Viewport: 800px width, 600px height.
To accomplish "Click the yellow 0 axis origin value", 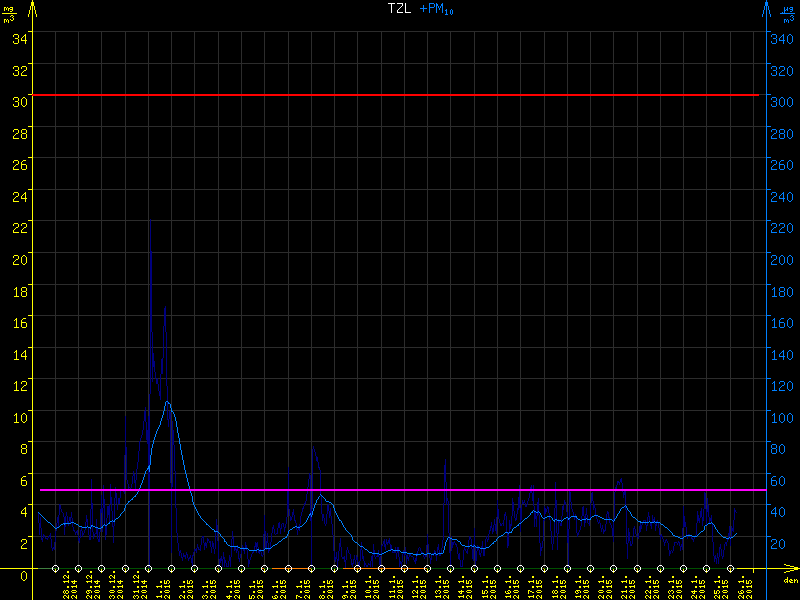I will point(24,575).
